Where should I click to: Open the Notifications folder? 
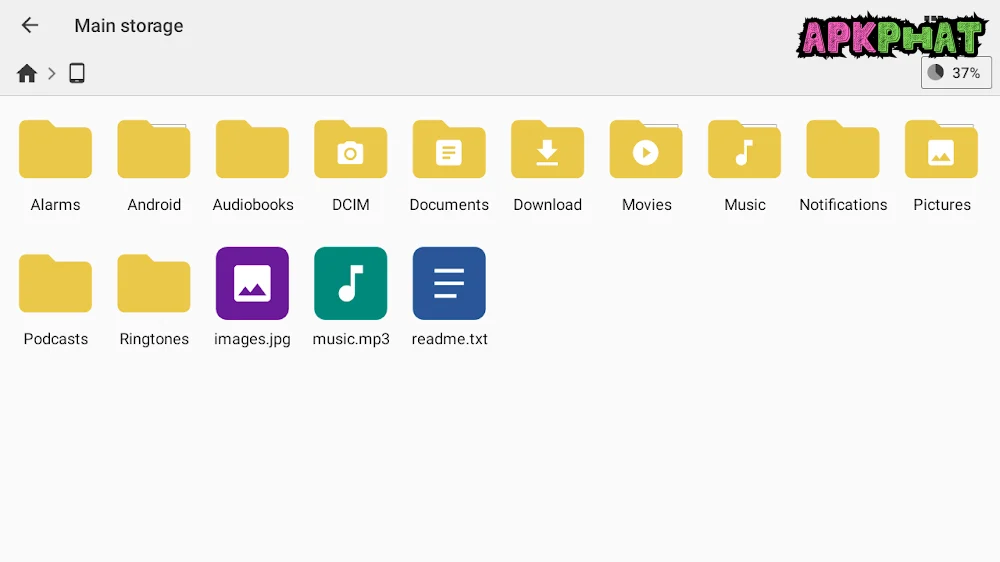point(843,151)
